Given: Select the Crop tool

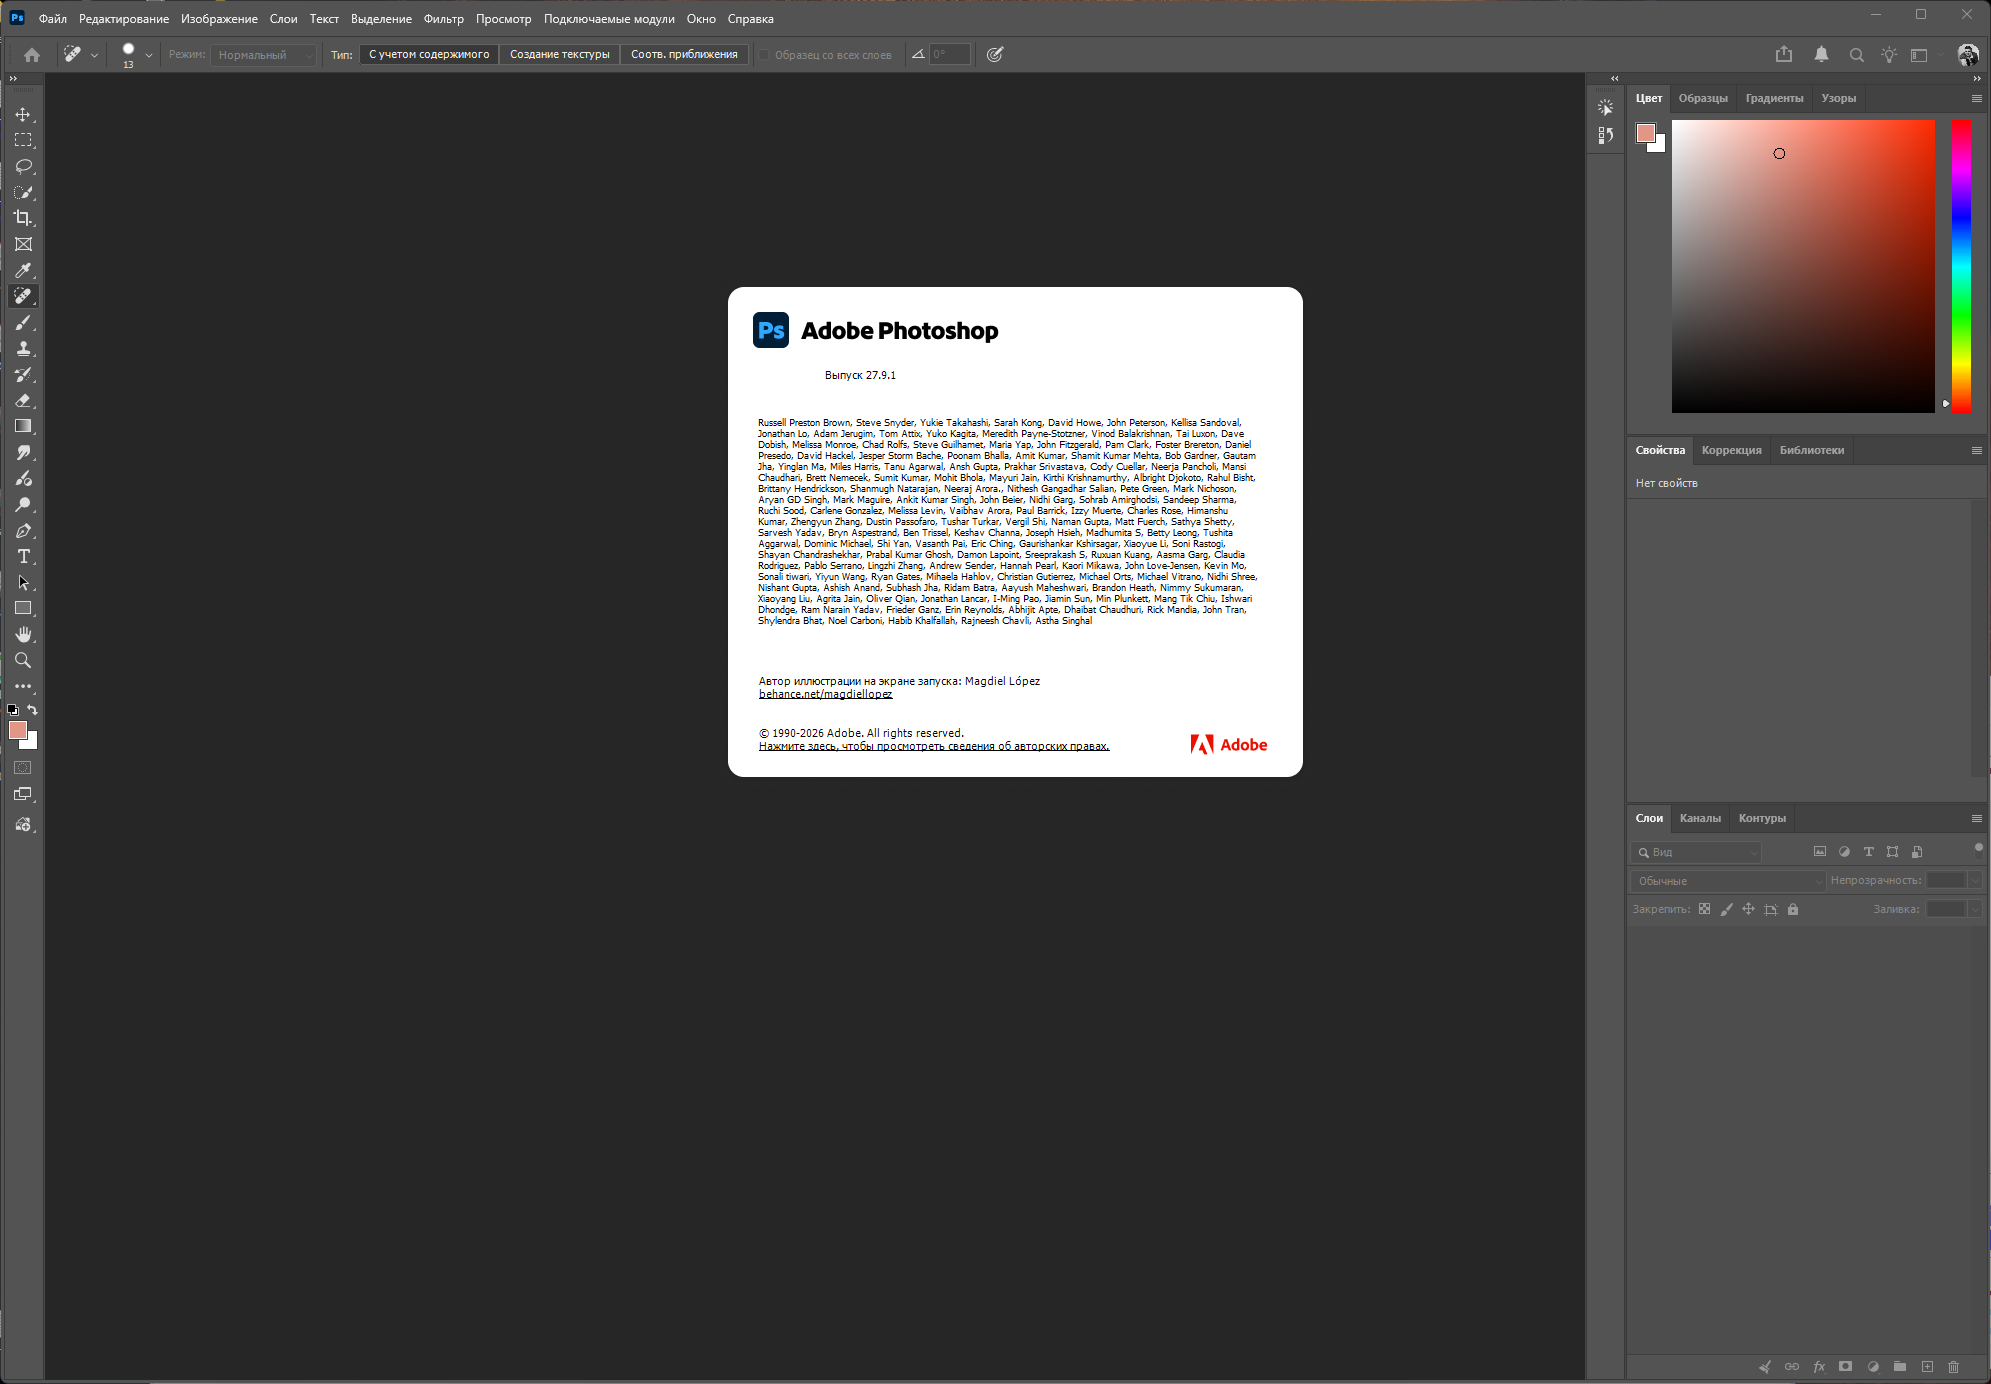Looking at the screenshot, I should point(23,218).
